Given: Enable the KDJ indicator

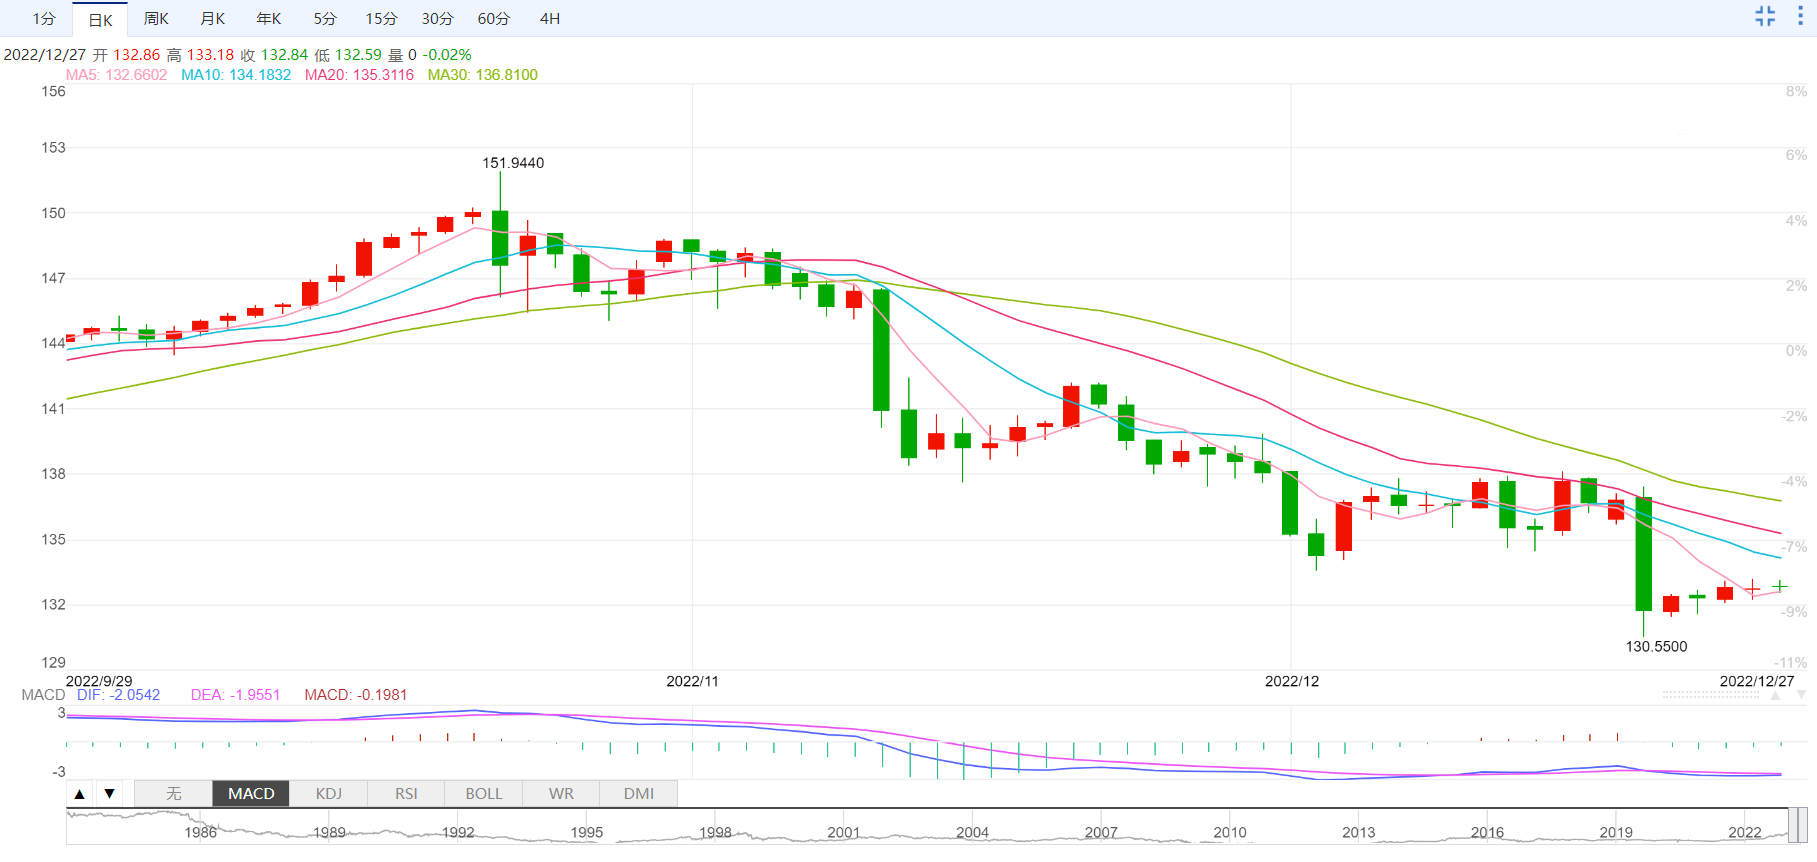Looking at the screenshot, I should [329, 794].
